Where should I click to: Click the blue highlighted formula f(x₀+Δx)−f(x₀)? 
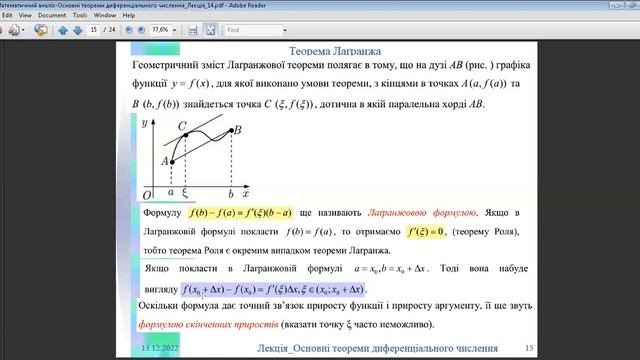click(273, 289)
